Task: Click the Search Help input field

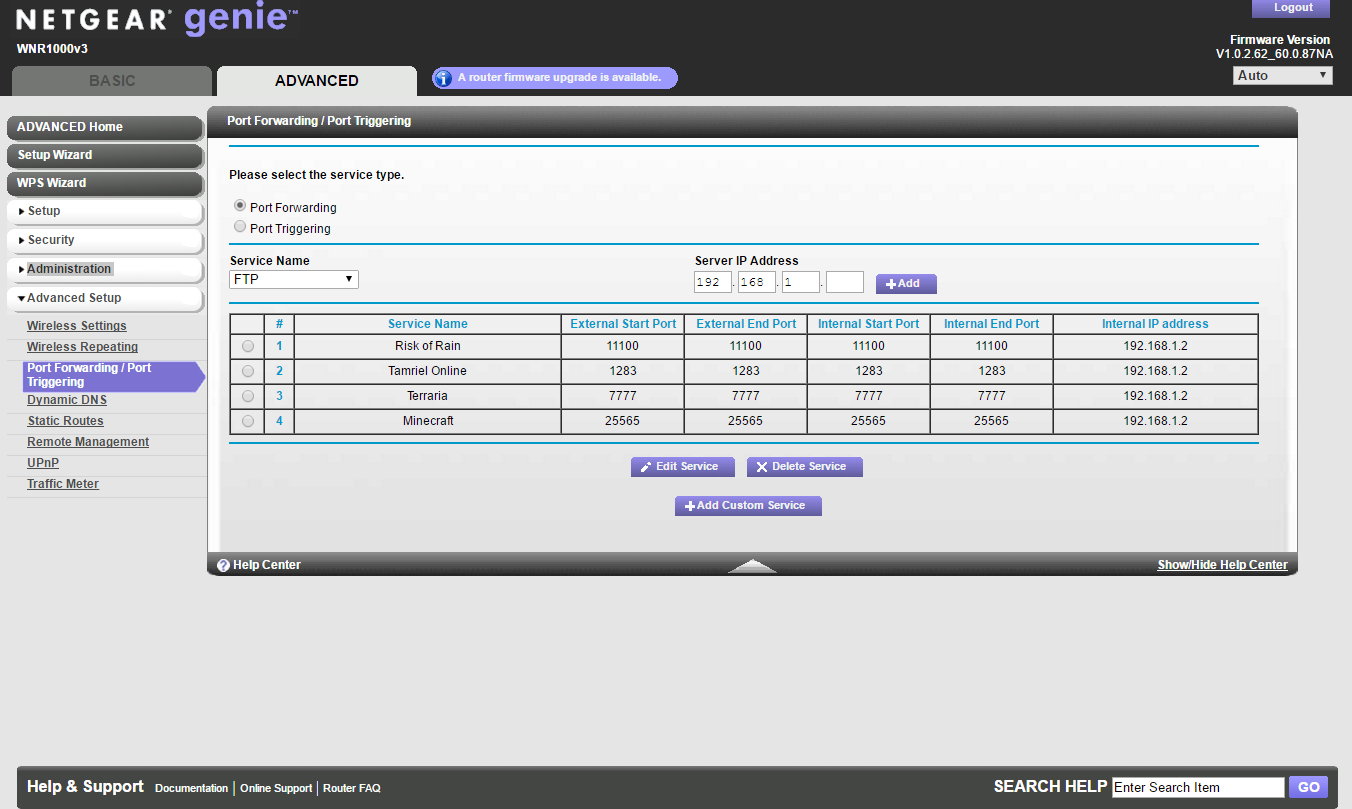Action: coord(1198,787)
